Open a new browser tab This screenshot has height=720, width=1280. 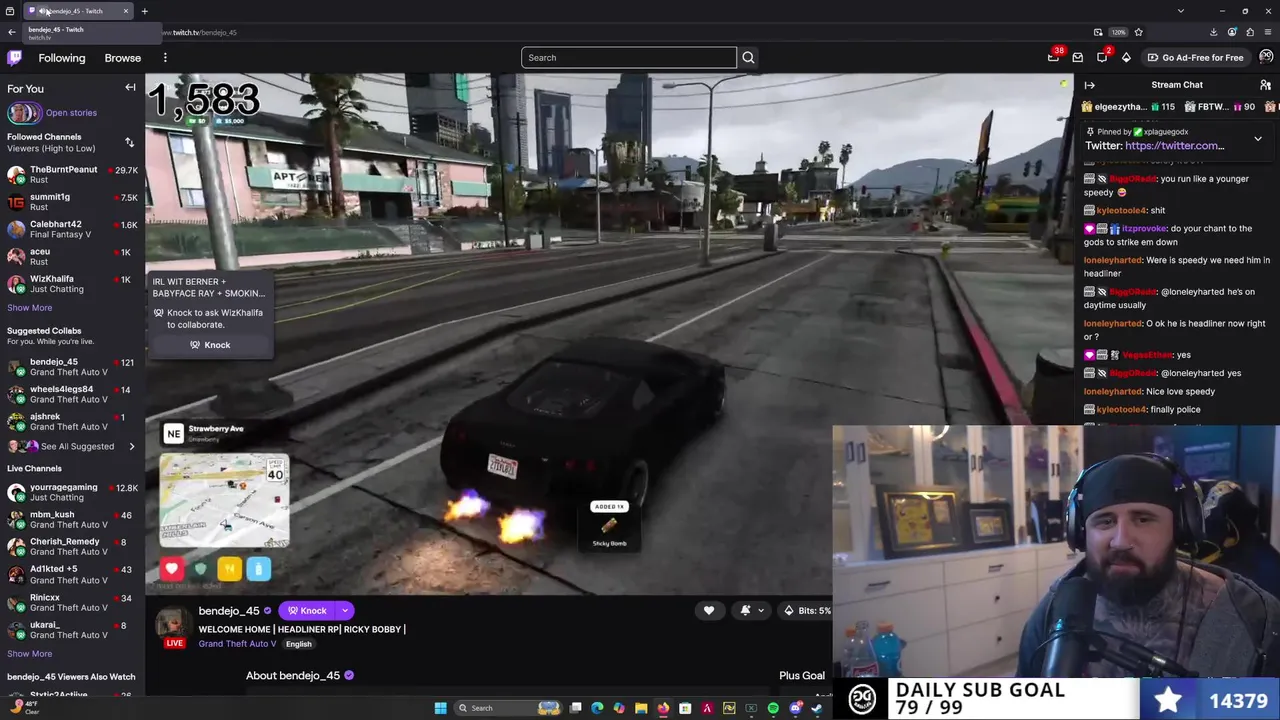(144, 11)
